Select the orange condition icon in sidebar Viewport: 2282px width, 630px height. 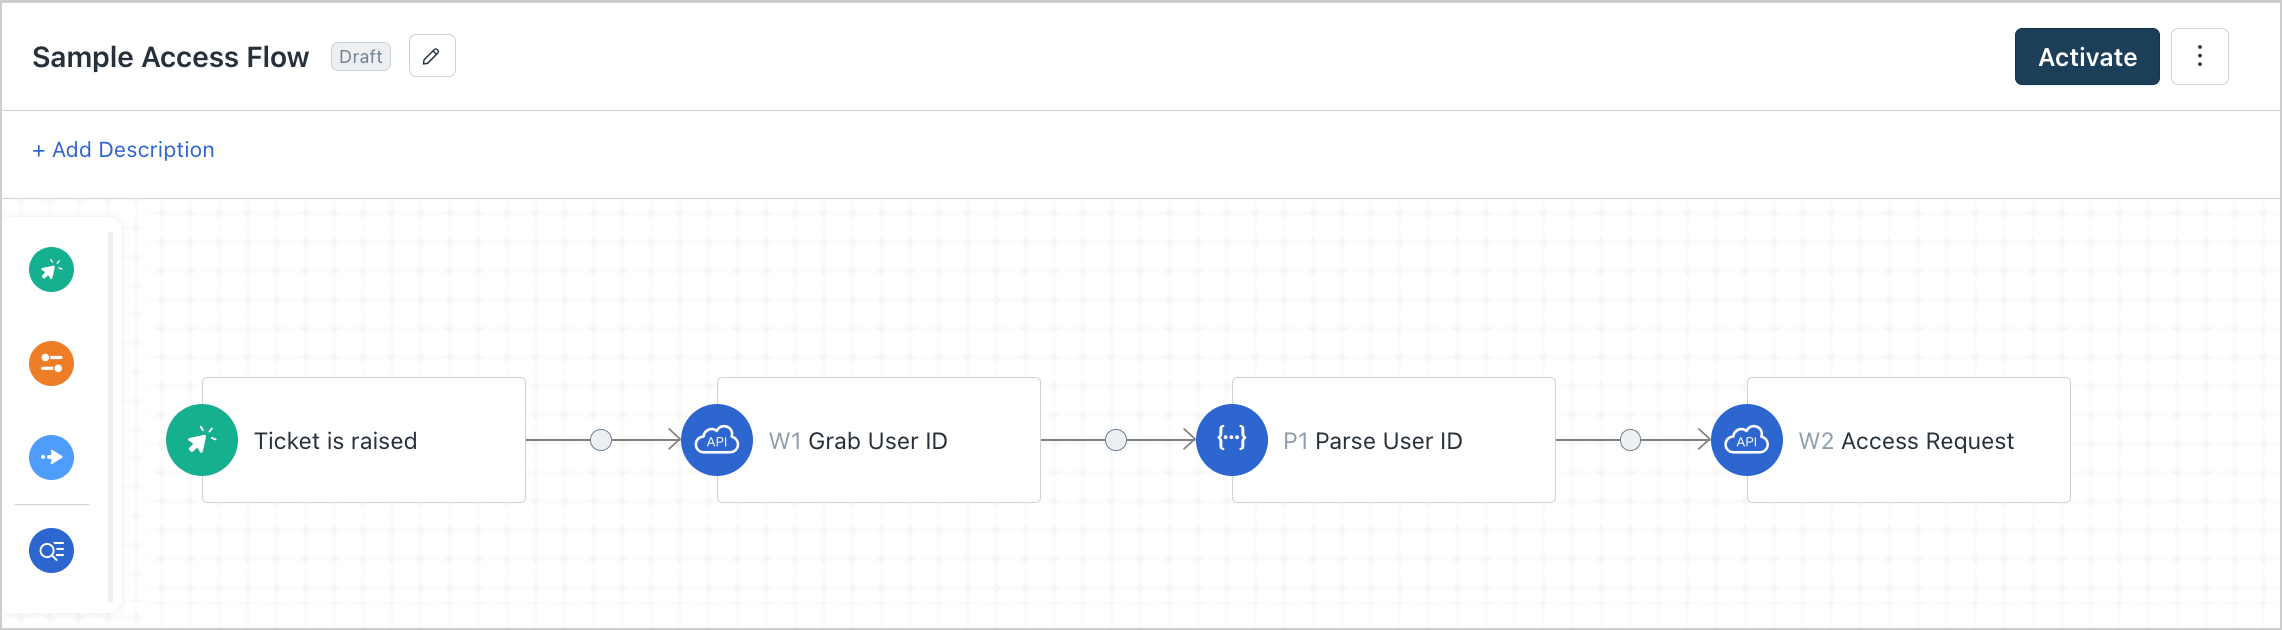(52, 363)
